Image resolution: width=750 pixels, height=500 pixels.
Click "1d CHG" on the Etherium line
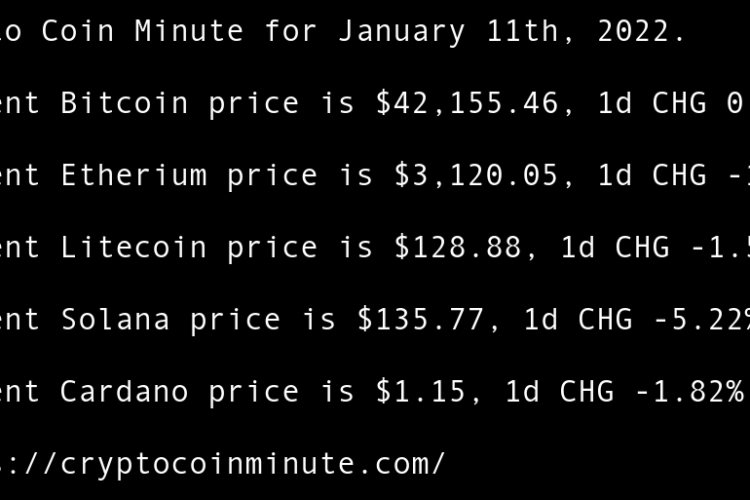[x=650, y=175]
